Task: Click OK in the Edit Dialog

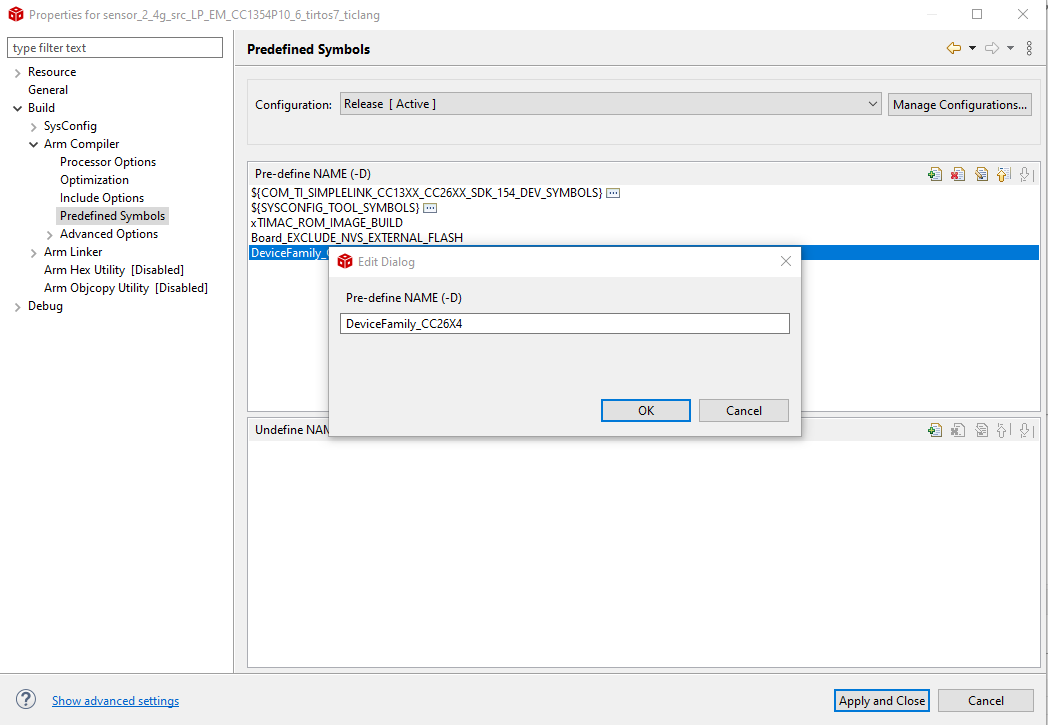Action: coord(645,410)
